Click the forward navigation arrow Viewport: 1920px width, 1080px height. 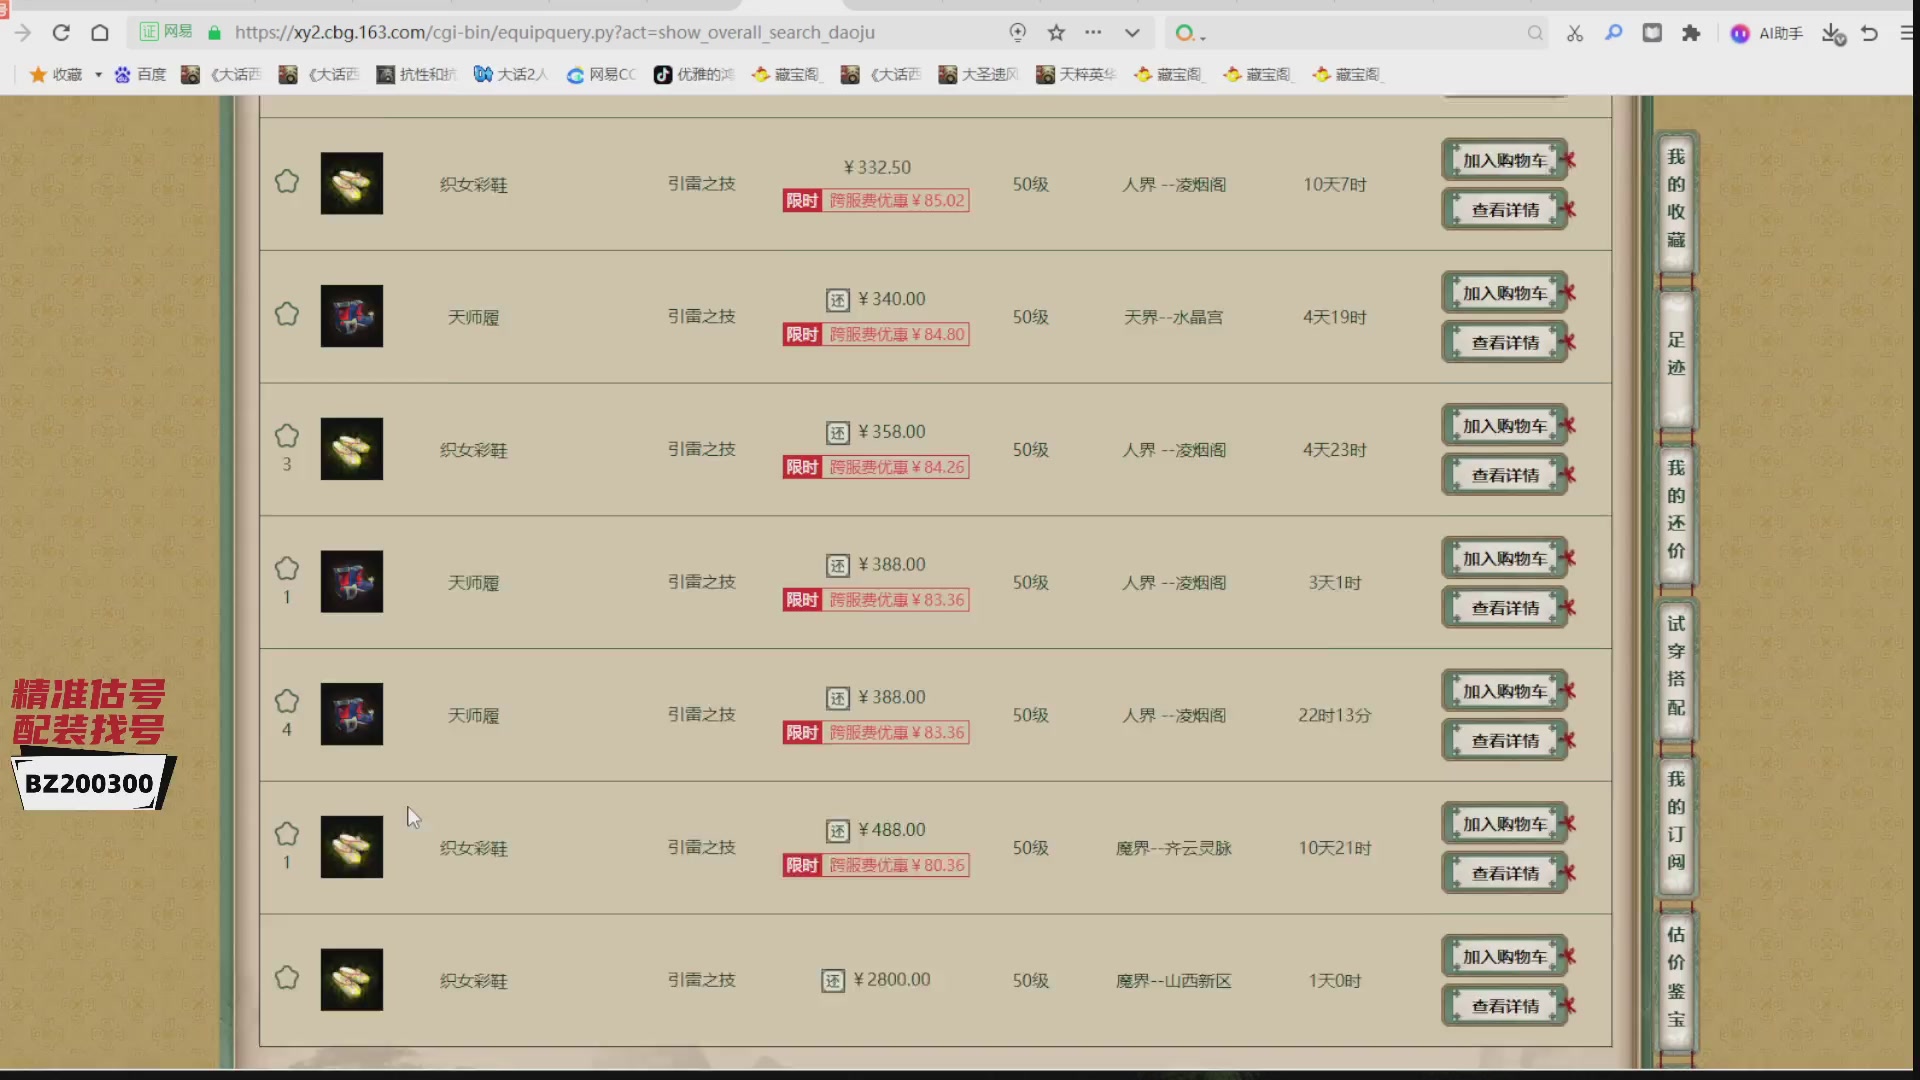click(x=22, y=33)
